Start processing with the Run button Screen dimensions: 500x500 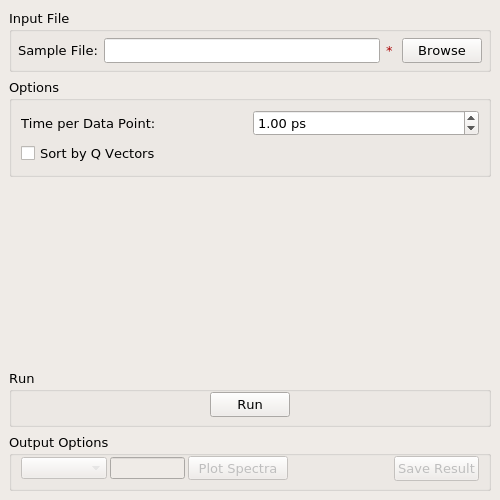click(250, 404)
